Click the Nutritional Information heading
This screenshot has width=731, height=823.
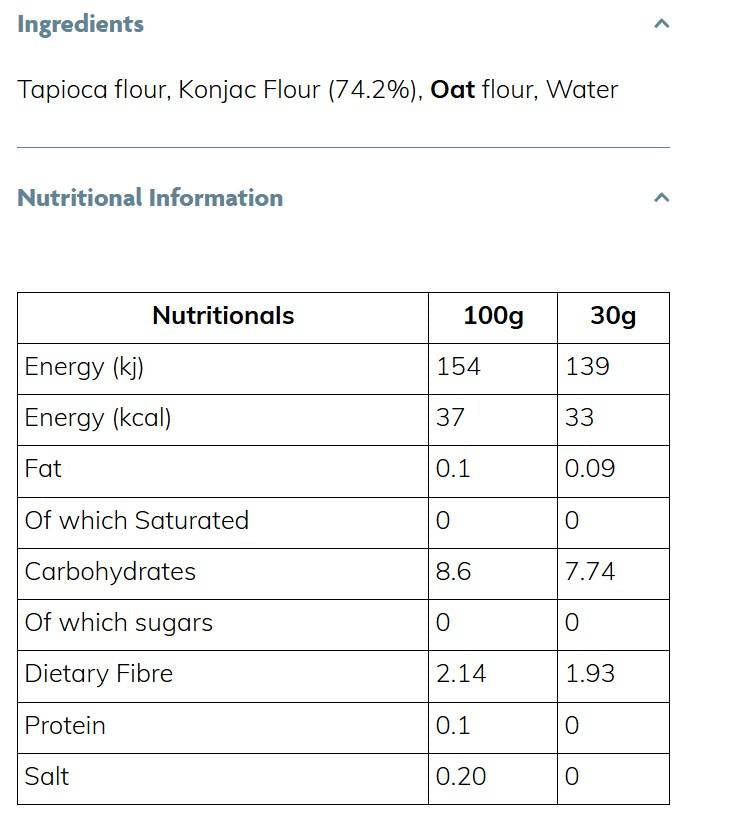150,198
